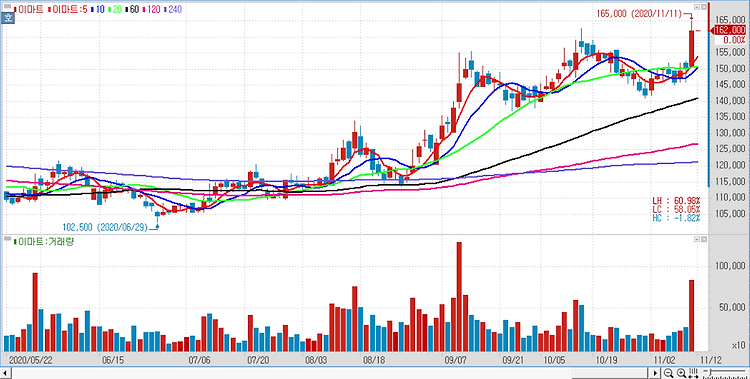Zoom out the chart with the minus magnifier
Screen dimensions: 750x379
pyautogui.click(x=669, y=373)
